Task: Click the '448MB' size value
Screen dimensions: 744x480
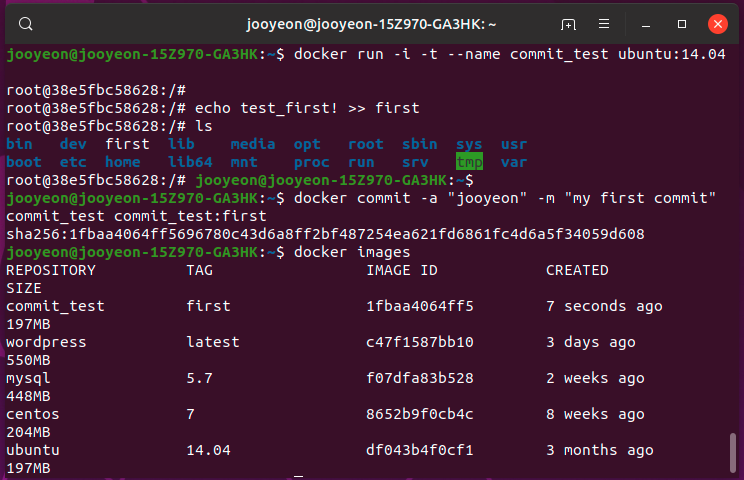Action: coord(28,396)
